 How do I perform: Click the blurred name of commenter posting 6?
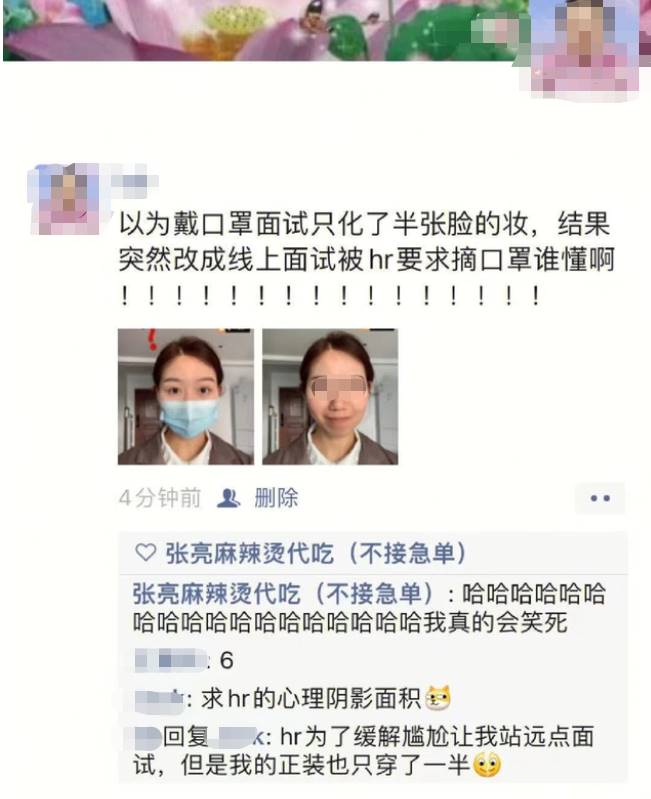171,660
